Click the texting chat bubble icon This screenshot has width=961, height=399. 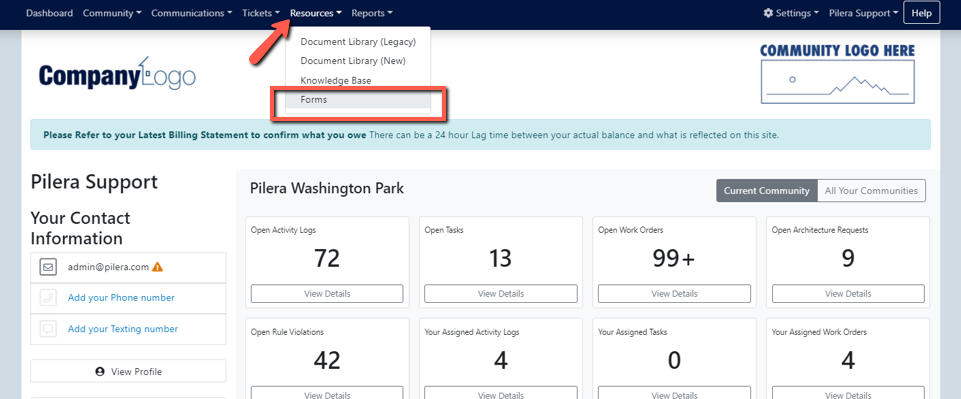[x=48, y=329]
